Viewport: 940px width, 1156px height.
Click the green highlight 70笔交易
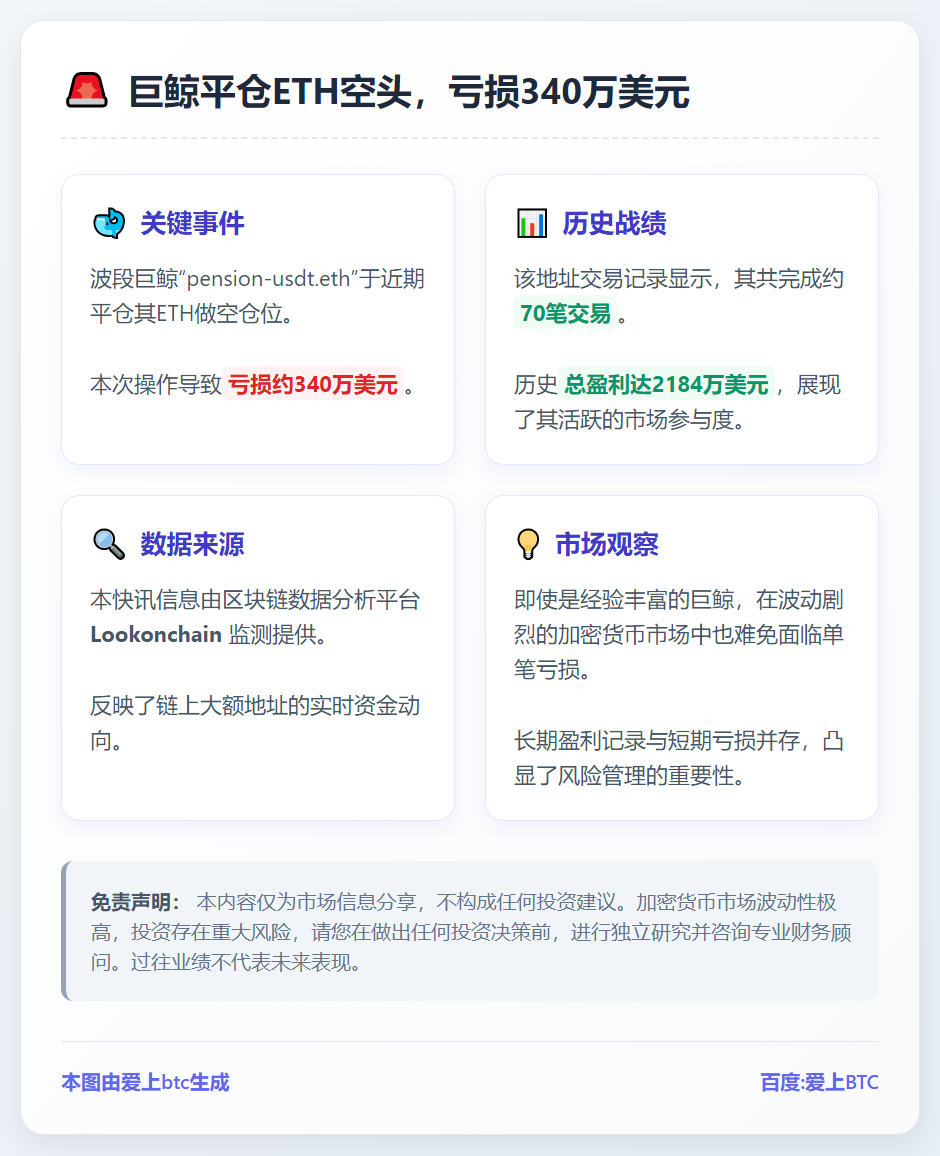(565, 313)
